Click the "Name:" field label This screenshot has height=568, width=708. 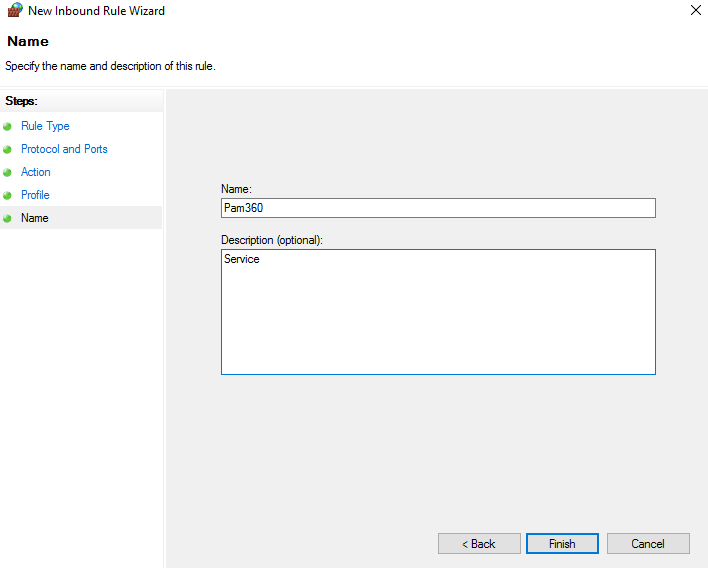[236, 189]
